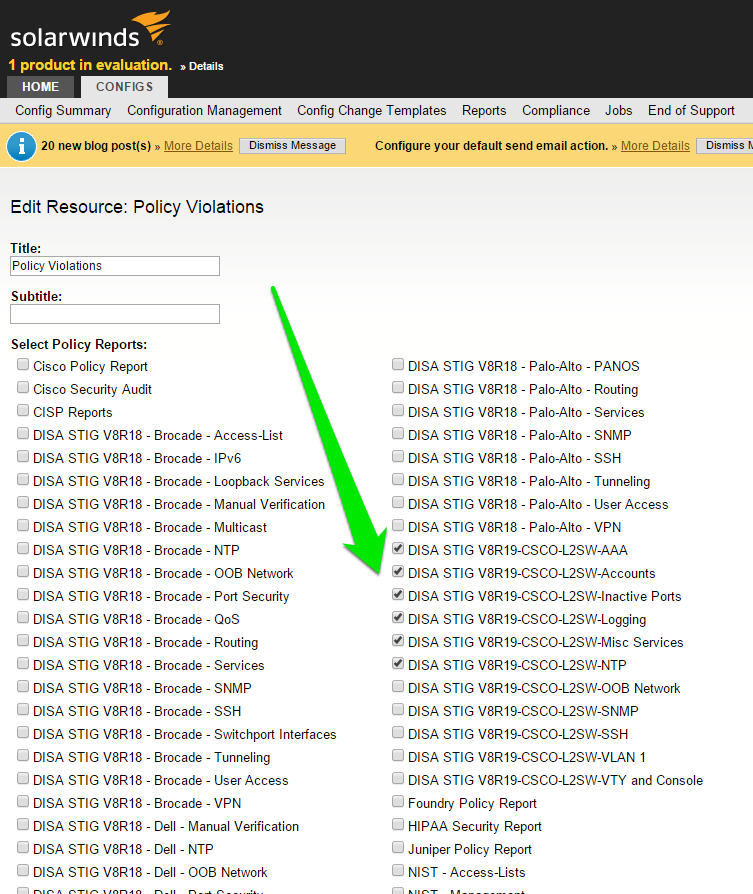This screenshot has height=894, width=753.
Task: Uncheck CSCO-L2SW-NTP report
Action: 398,664
